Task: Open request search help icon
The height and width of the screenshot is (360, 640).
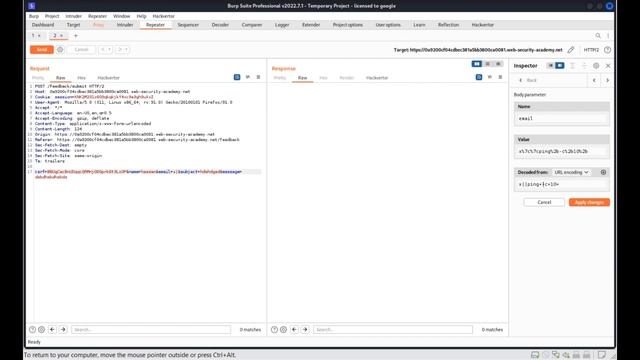Action: (x=32, y=329)
